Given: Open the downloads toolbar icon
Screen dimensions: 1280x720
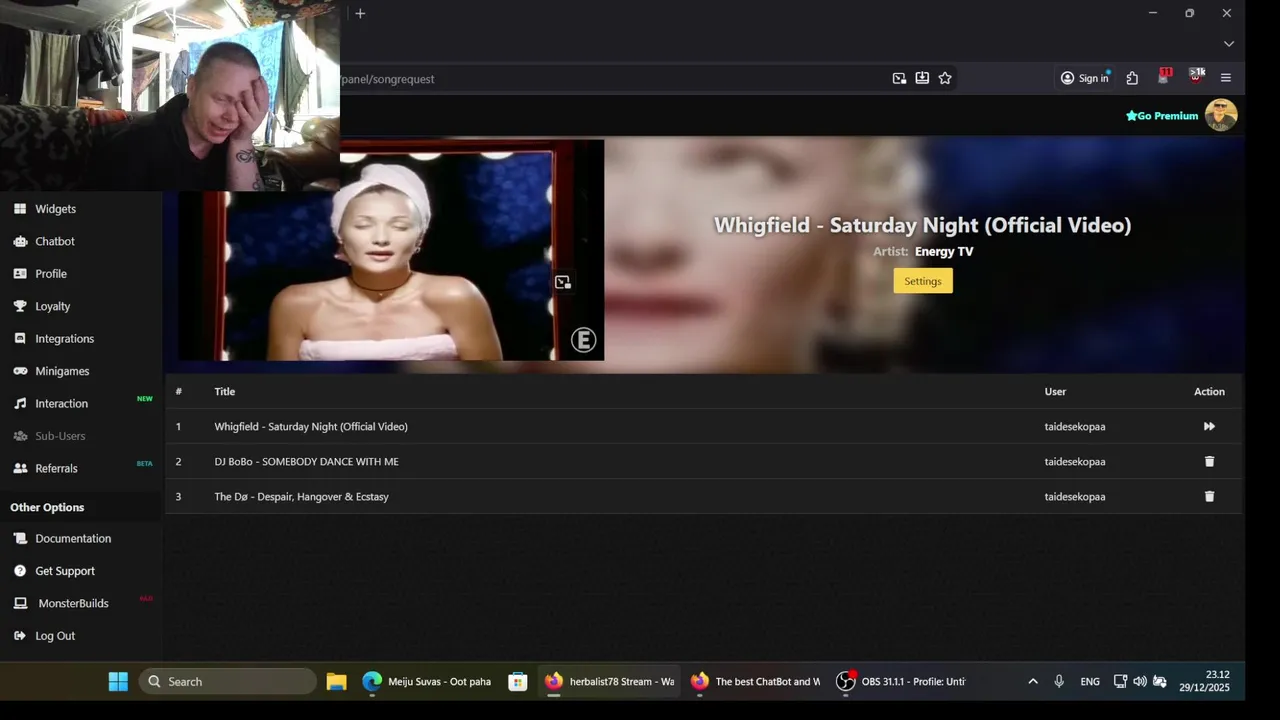Looking at the screenshot, I should click(922, 78).
